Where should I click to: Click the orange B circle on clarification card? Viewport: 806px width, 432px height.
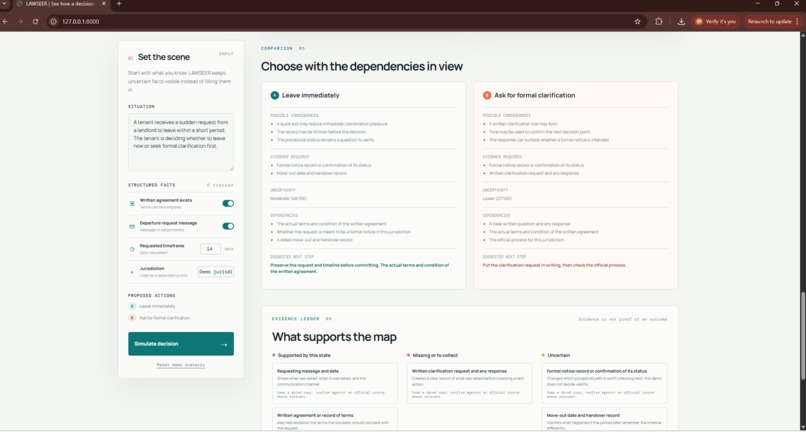[x=487, y=95]
